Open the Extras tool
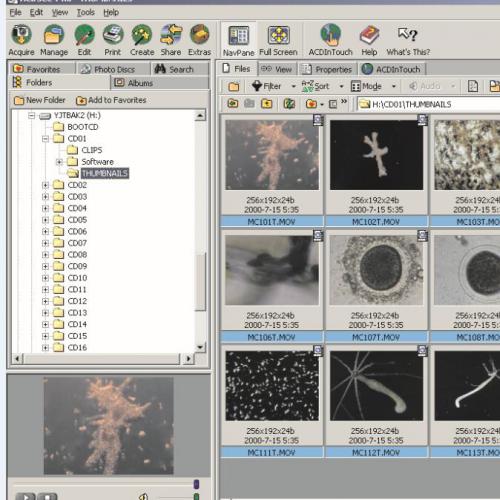The image size is (500, 500). [x=199, y=40]
